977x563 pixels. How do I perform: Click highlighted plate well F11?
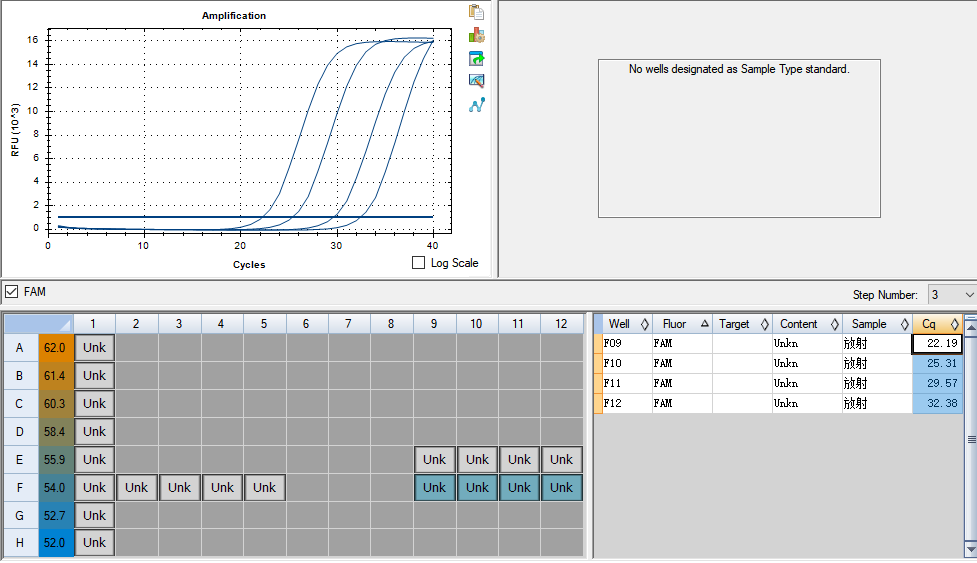[x=519, y=488]
